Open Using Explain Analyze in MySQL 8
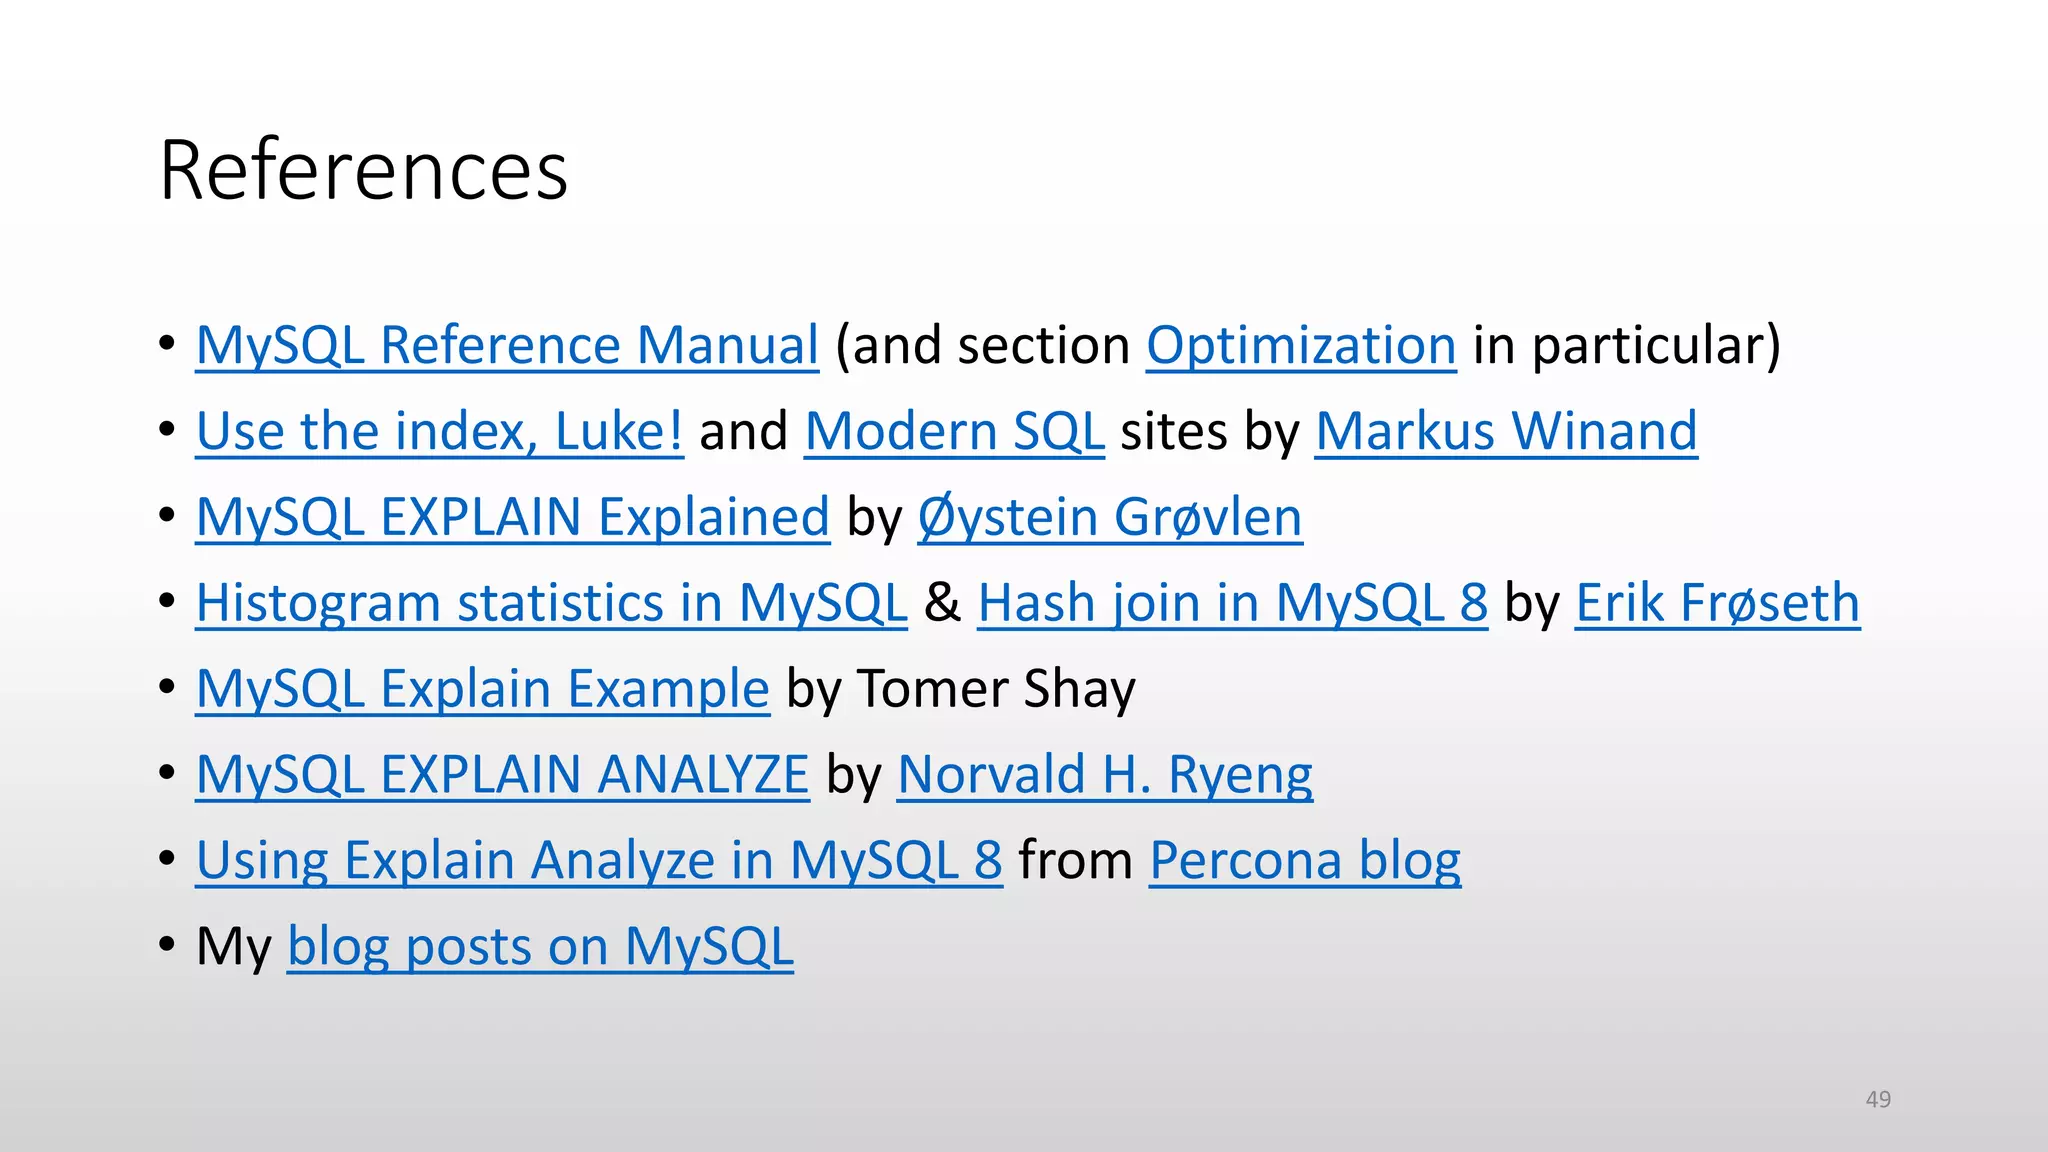This screenshot has width=2048, height=1152. [599, 862]
